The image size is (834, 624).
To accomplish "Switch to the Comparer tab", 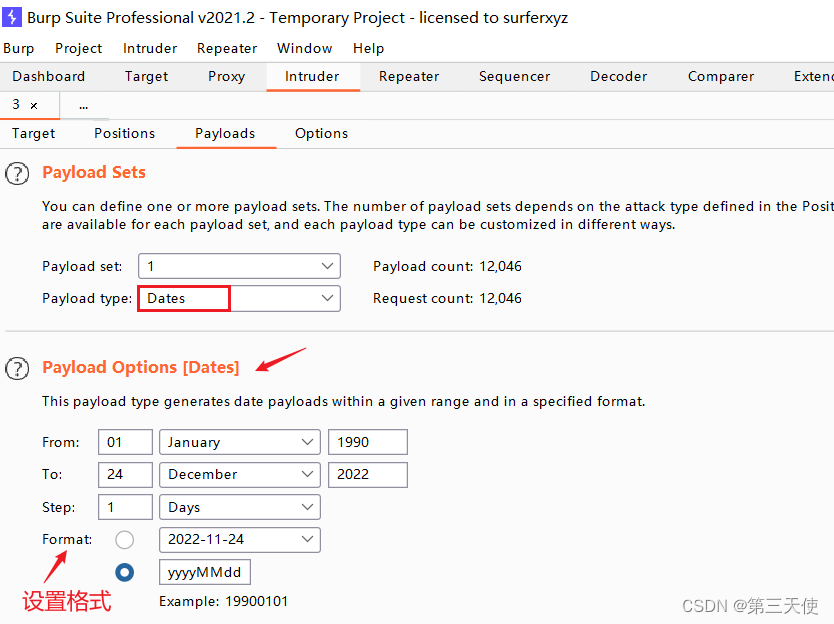I will click(x=721, y=77).
